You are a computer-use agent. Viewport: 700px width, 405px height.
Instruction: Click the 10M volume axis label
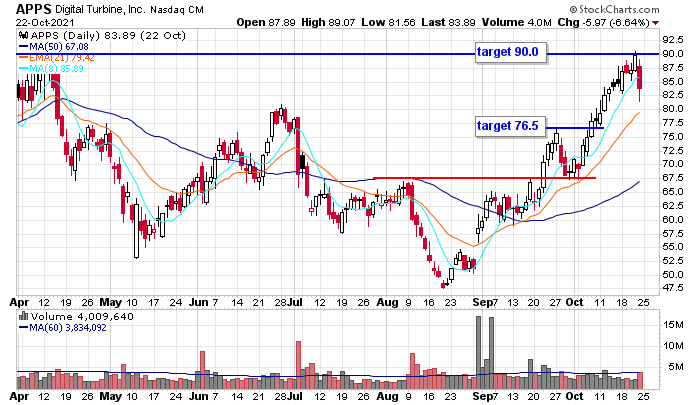673,346
